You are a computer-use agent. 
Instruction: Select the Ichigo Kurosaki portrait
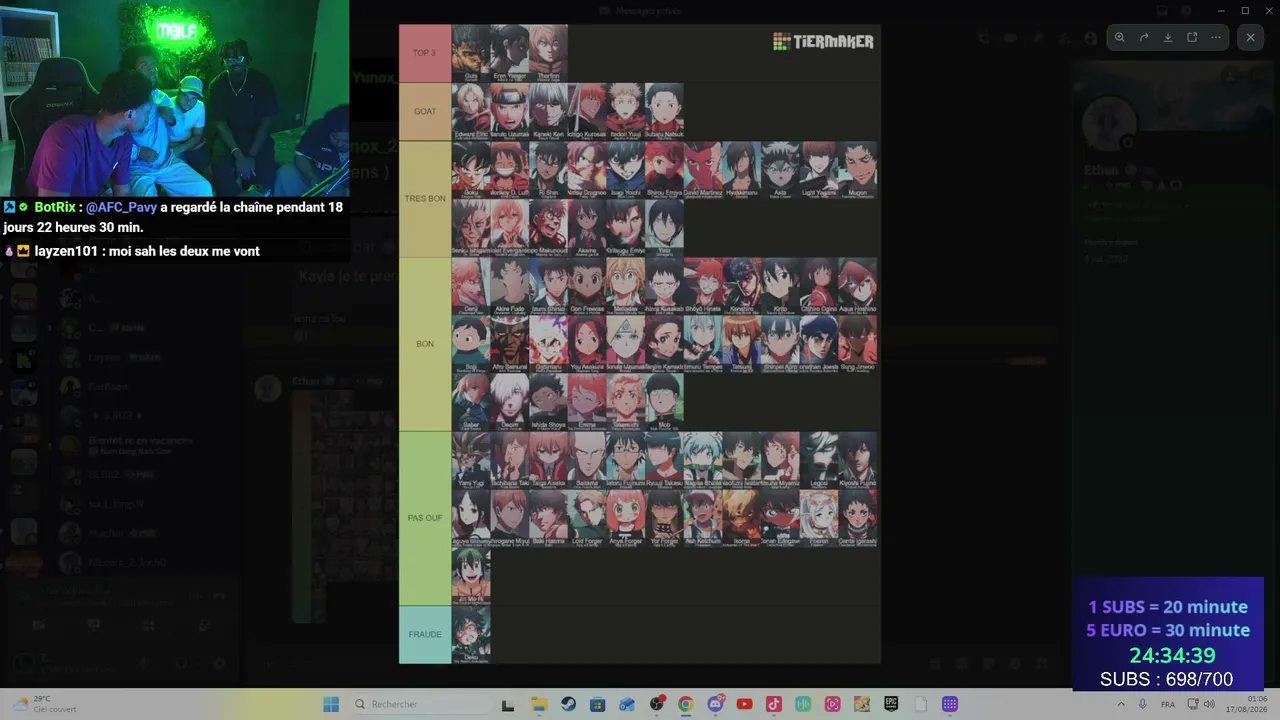point(587,111)
